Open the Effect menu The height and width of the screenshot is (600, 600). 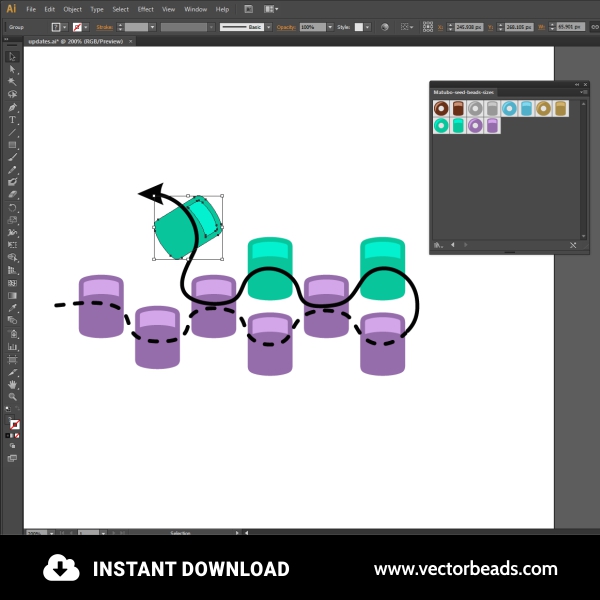pos(146,9)
